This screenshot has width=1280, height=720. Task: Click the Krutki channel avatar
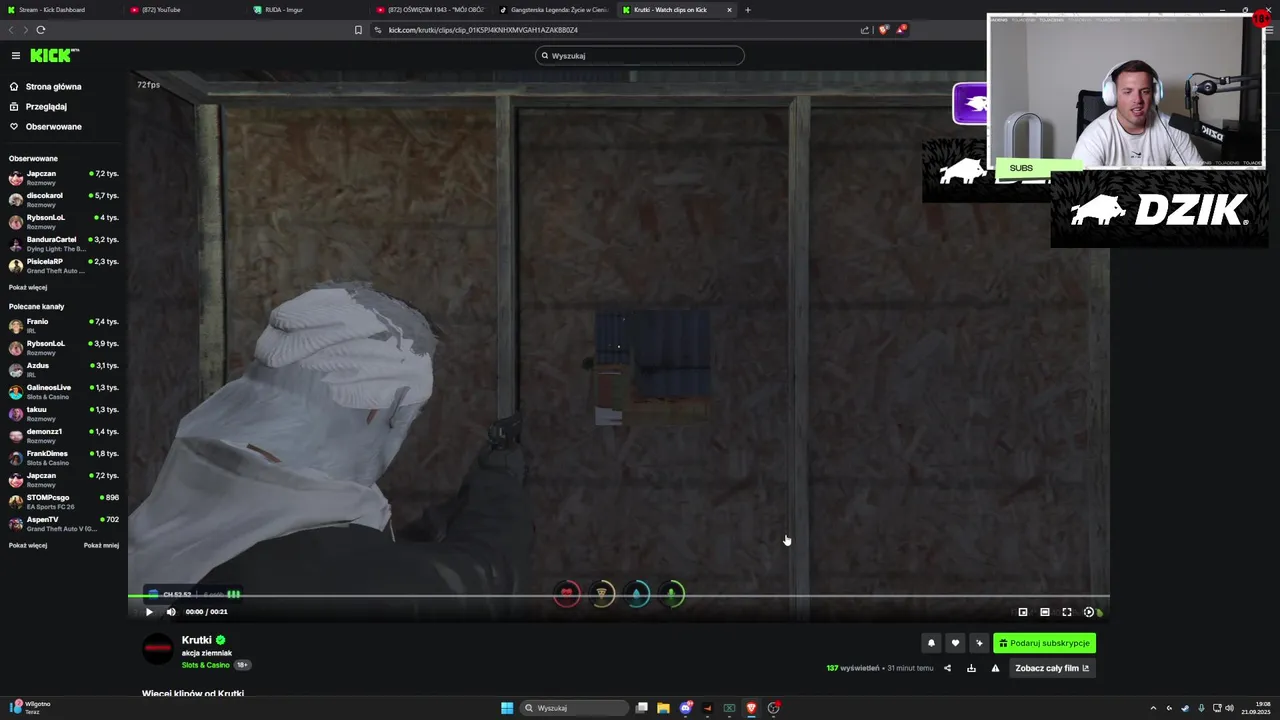click(158, 649)
